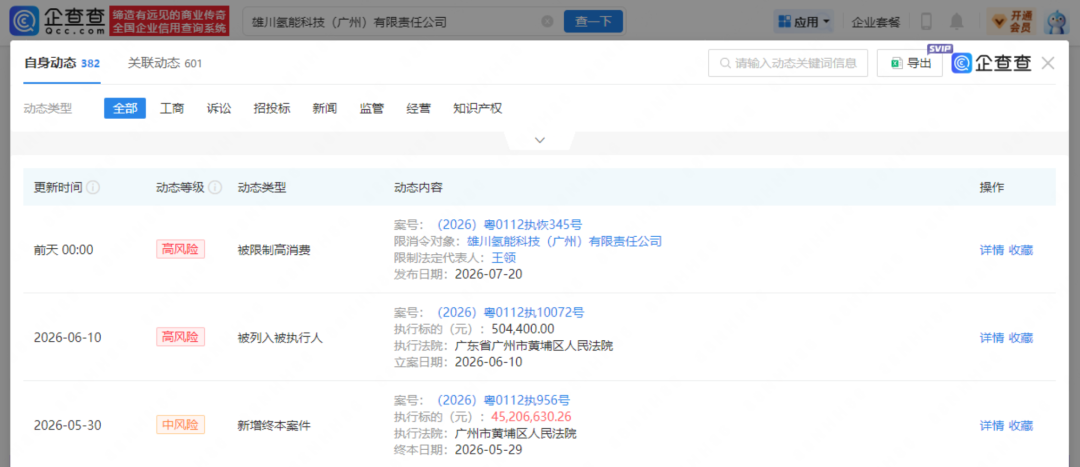Click the amount 504,400.00
Image resolution: width=1080 pixels, height=467 pixels.
coord(523,329)
